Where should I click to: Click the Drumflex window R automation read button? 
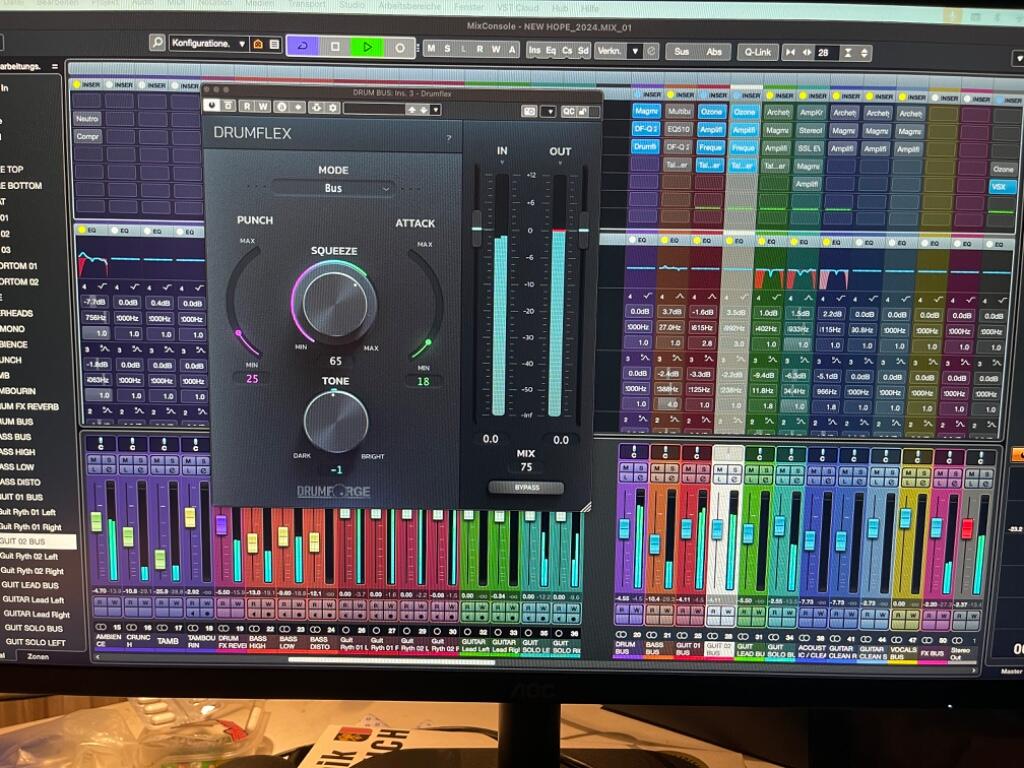(x=248, y=106)
